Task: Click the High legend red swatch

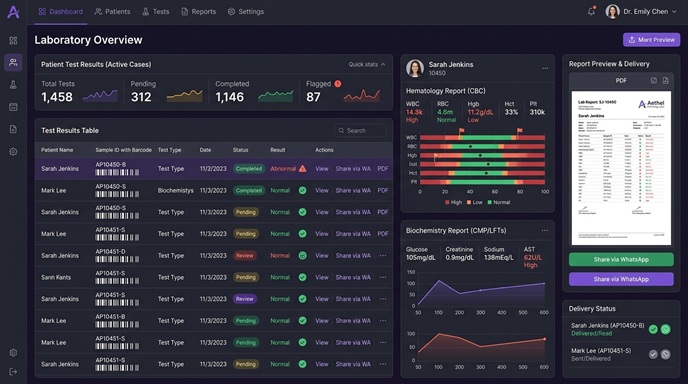Action: pyautogui.click(x=447, y=202)
